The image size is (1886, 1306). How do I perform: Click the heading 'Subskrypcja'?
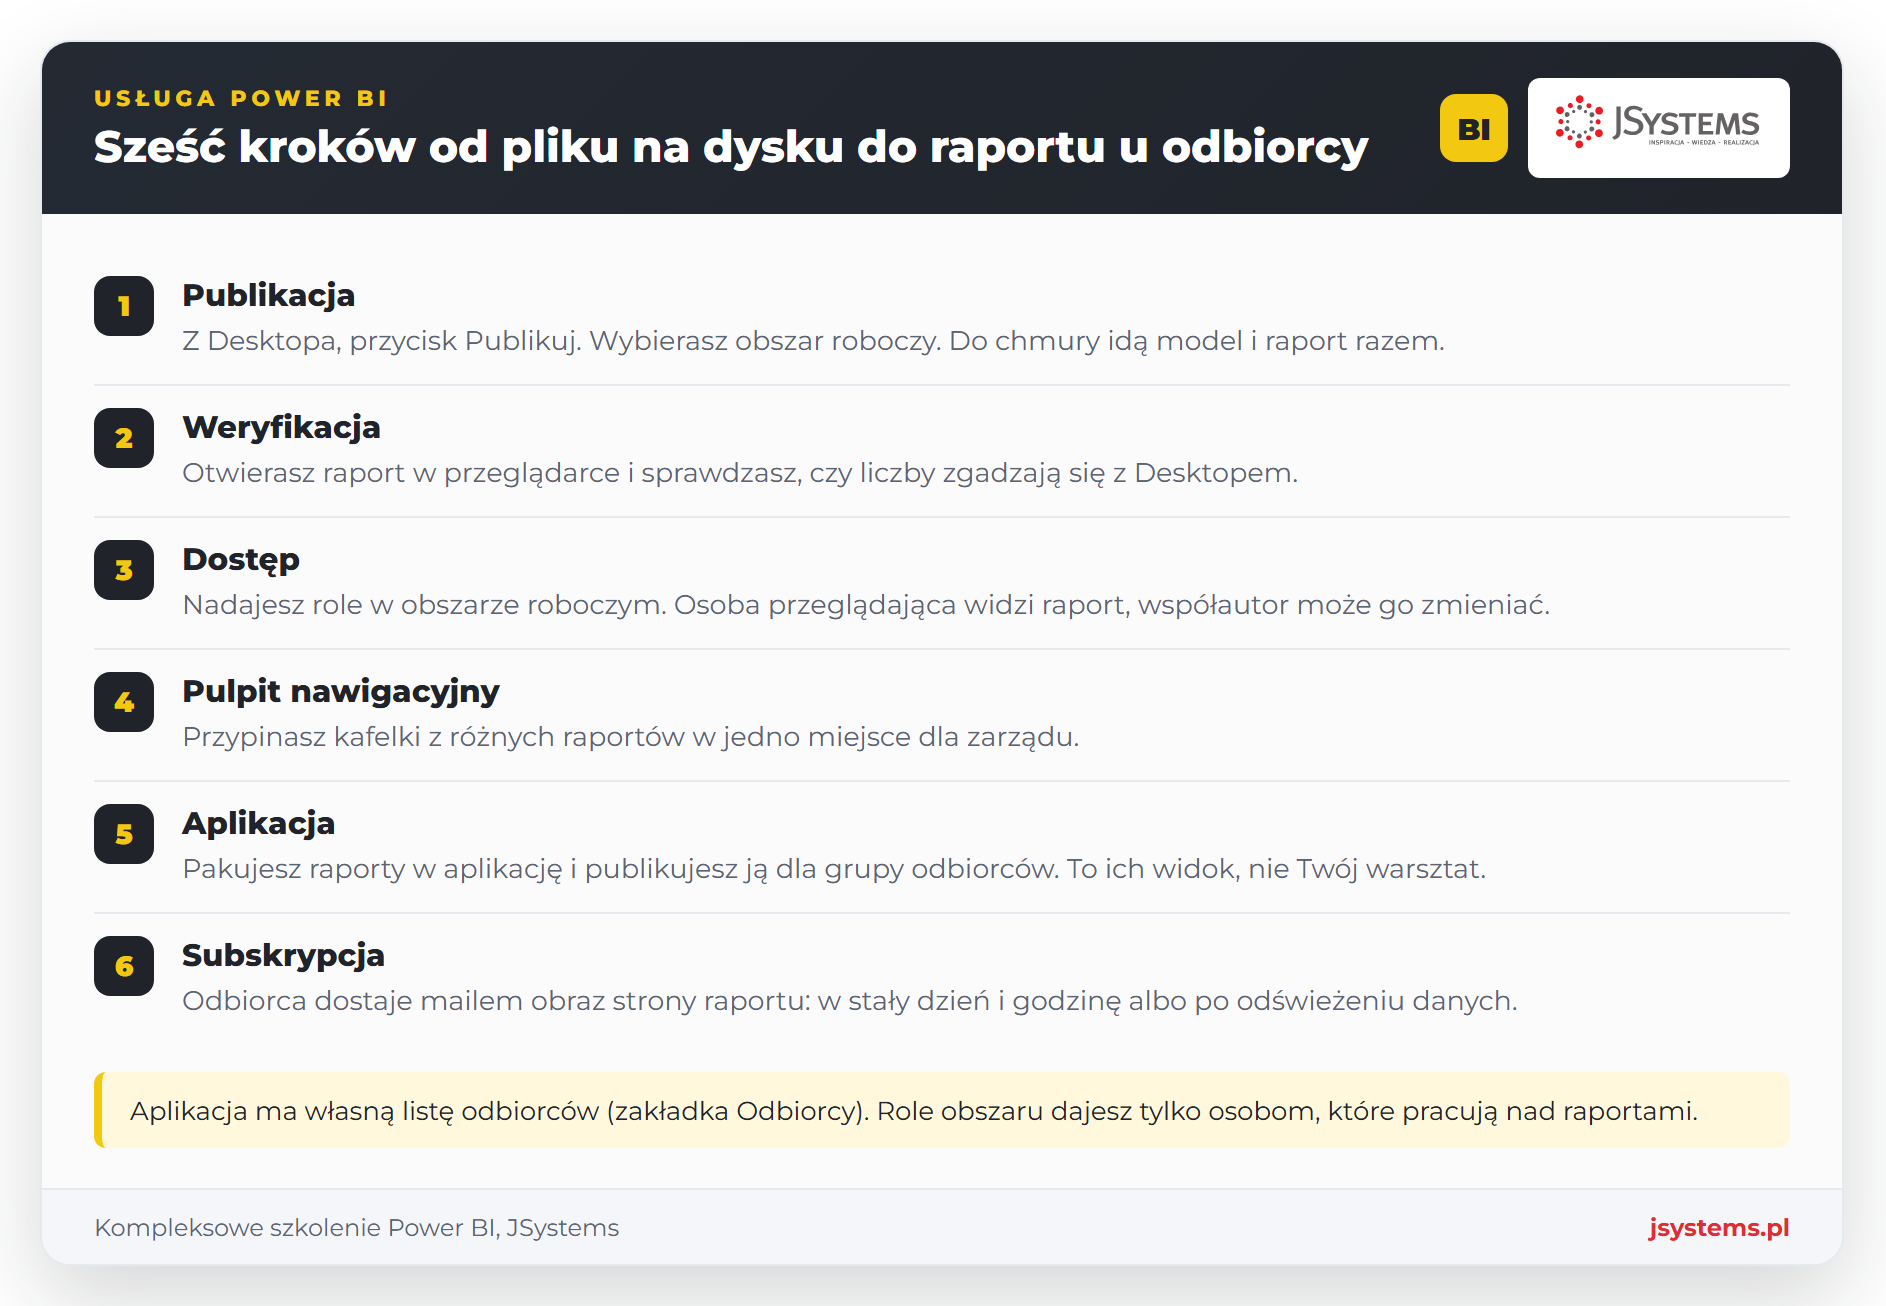283,956
